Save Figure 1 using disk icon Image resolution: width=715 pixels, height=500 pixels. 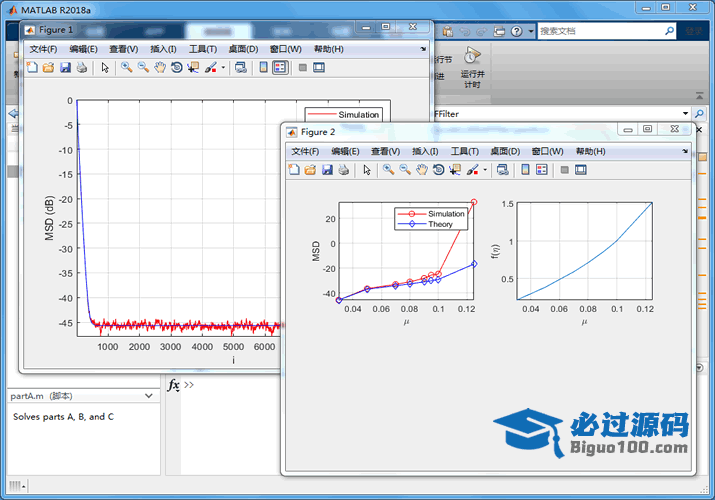point(65,67)
